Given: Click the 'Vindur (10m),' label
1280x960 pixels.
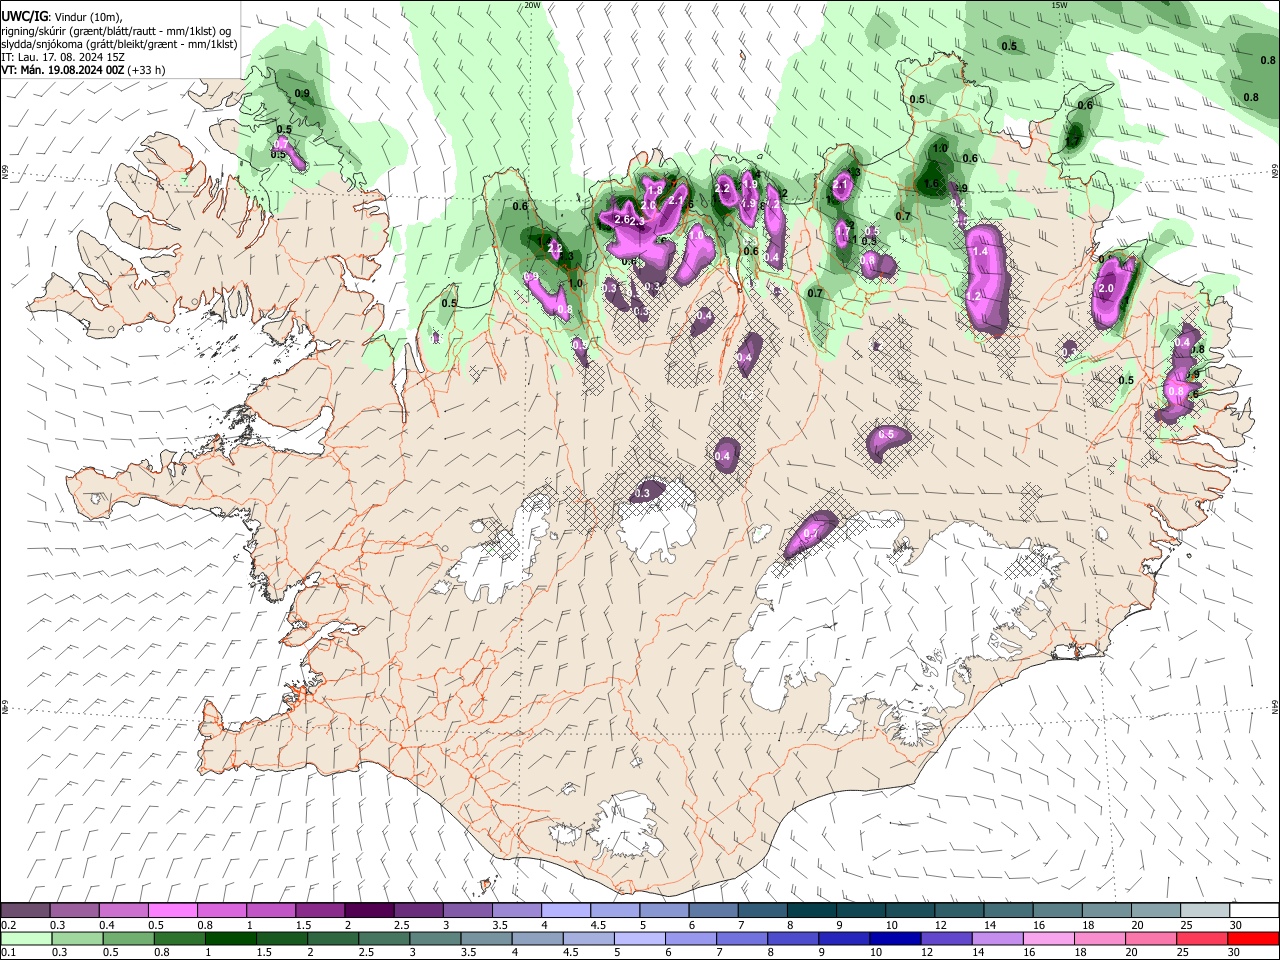Looking at the screenshot, I should pos(88,17).
